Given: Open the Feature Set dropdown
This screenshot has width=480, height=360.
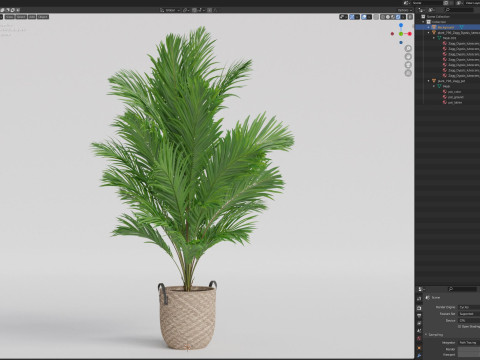Looking at the screenshot, I should pos(469,314).
